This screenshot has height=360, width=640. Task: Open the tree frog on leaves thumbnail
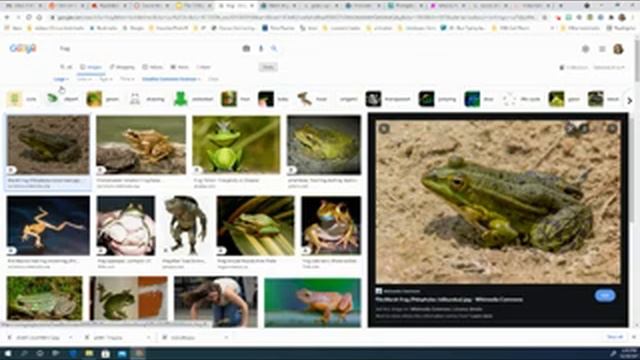click(x=256, y=226)
